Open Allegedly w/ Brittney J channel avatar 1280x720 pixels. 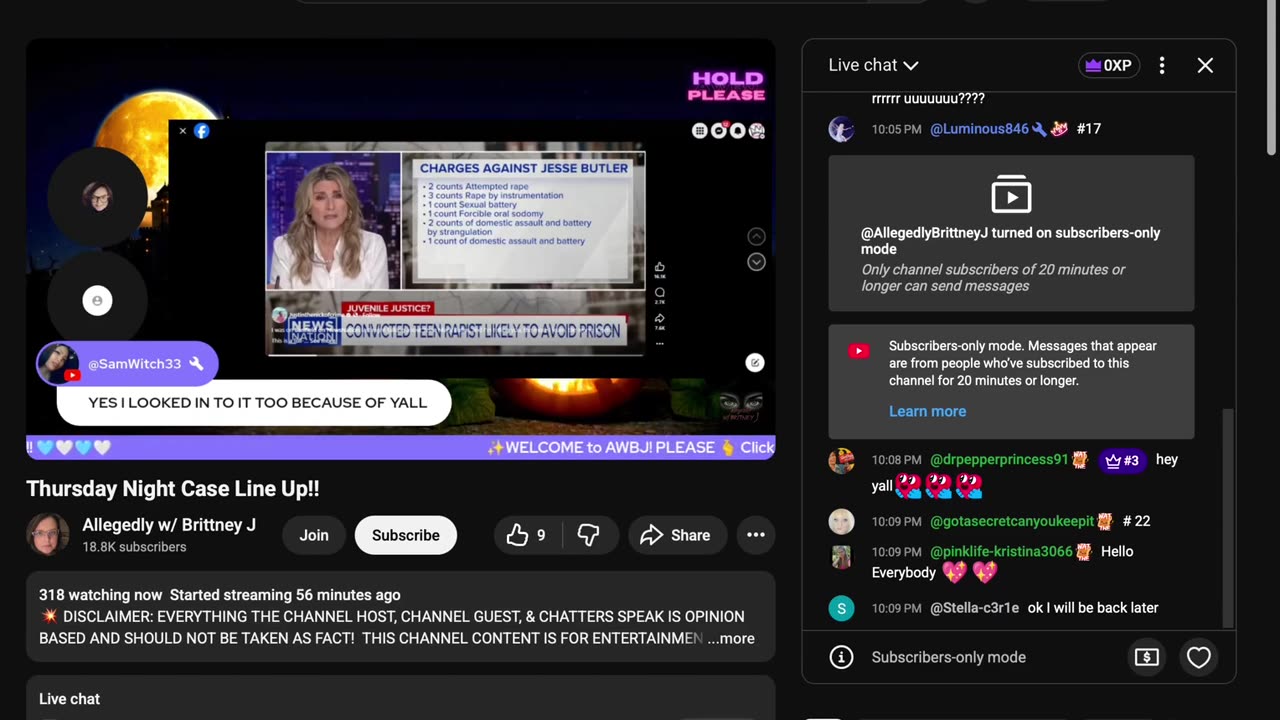(47, 534)
